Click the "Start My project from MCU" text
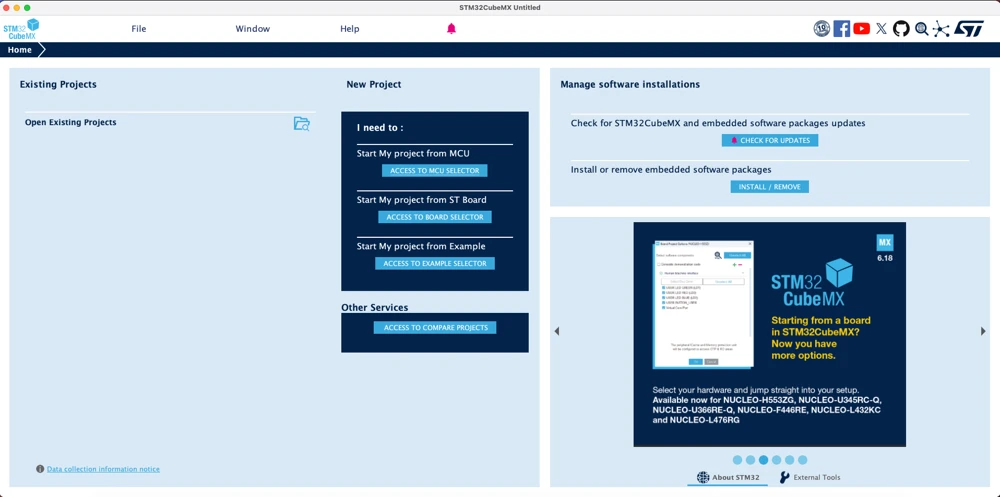This screenshot has height=497, width=1000. click(413, 153)
